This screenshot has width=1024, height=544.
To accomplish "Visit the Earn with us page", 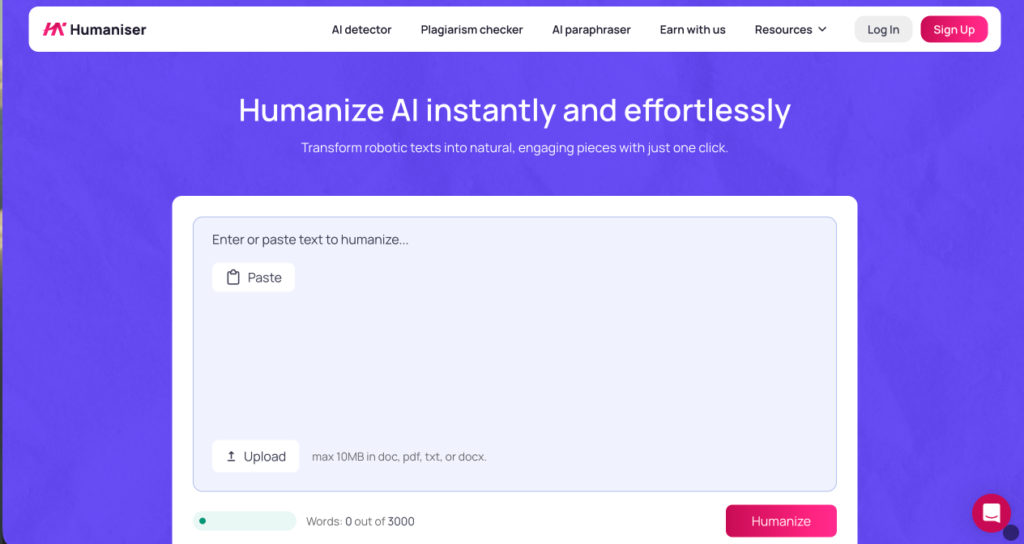I will tap(692, 30).
